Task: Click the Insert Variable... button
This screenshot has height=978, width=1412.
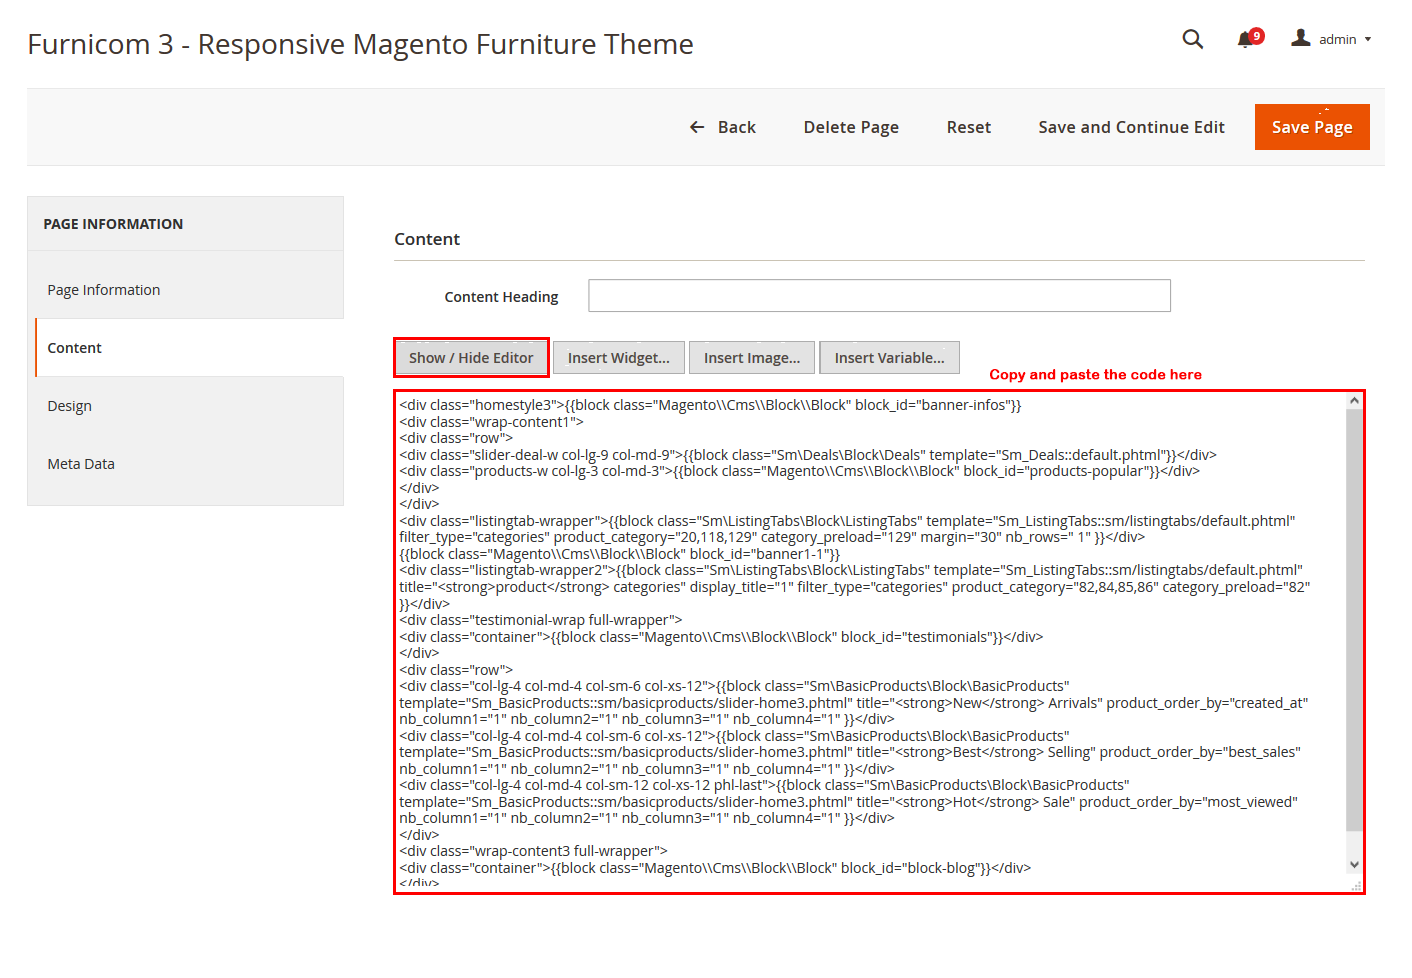Action: click(889, 358)
